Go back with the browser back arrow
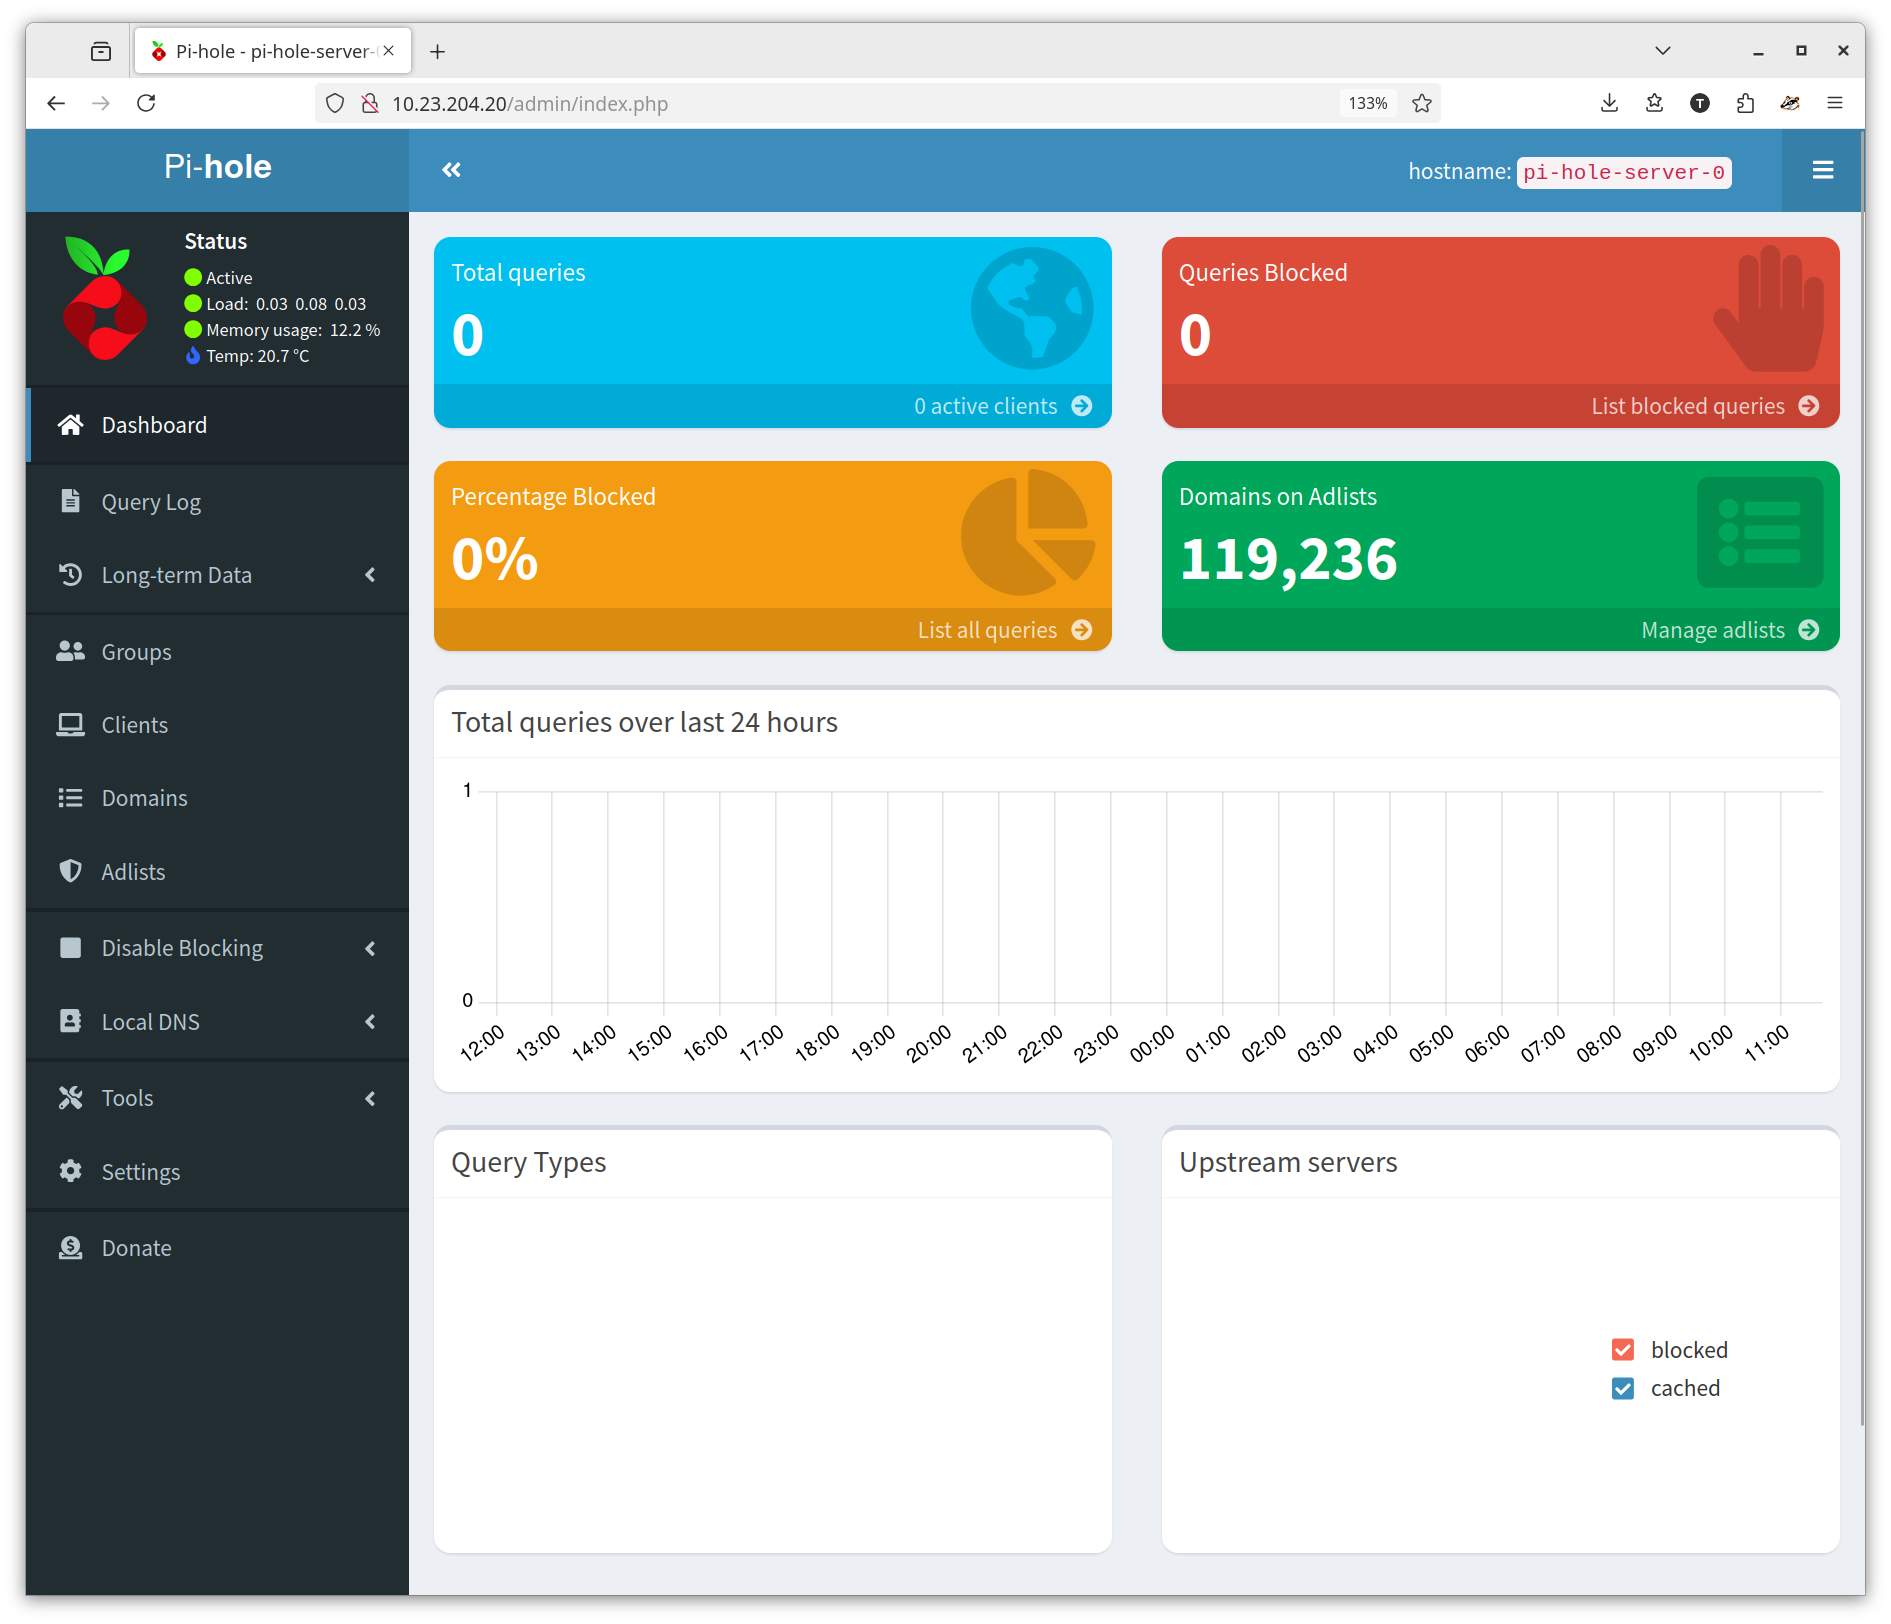Image resolution: width=1891 pixels, height=1624 pixels. click(x=56, y=103)
